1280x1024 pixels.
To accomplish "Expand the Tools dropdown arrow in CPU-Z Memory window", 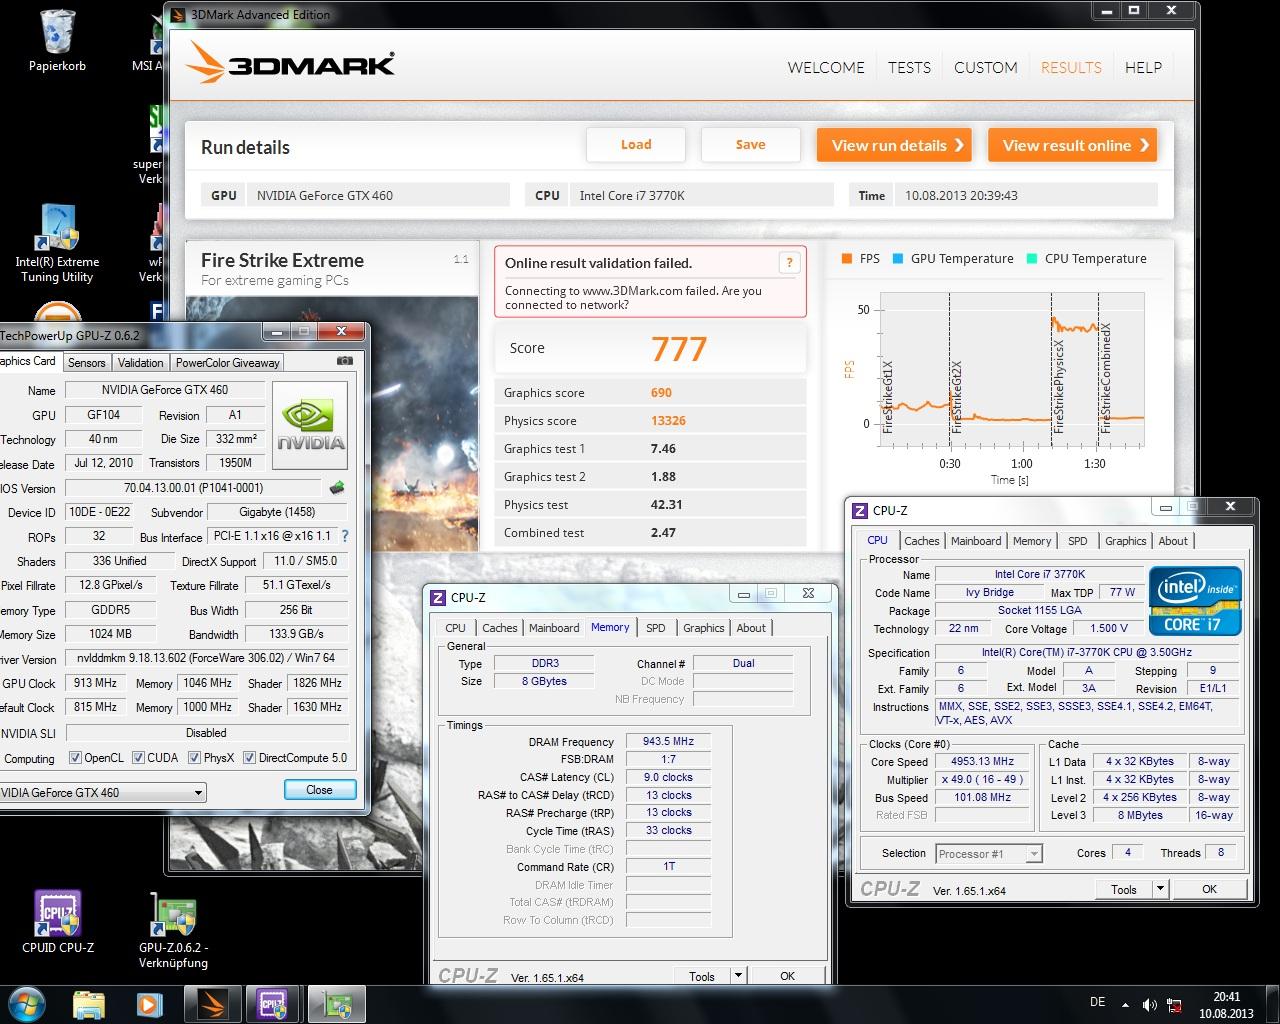I will 738,976.
